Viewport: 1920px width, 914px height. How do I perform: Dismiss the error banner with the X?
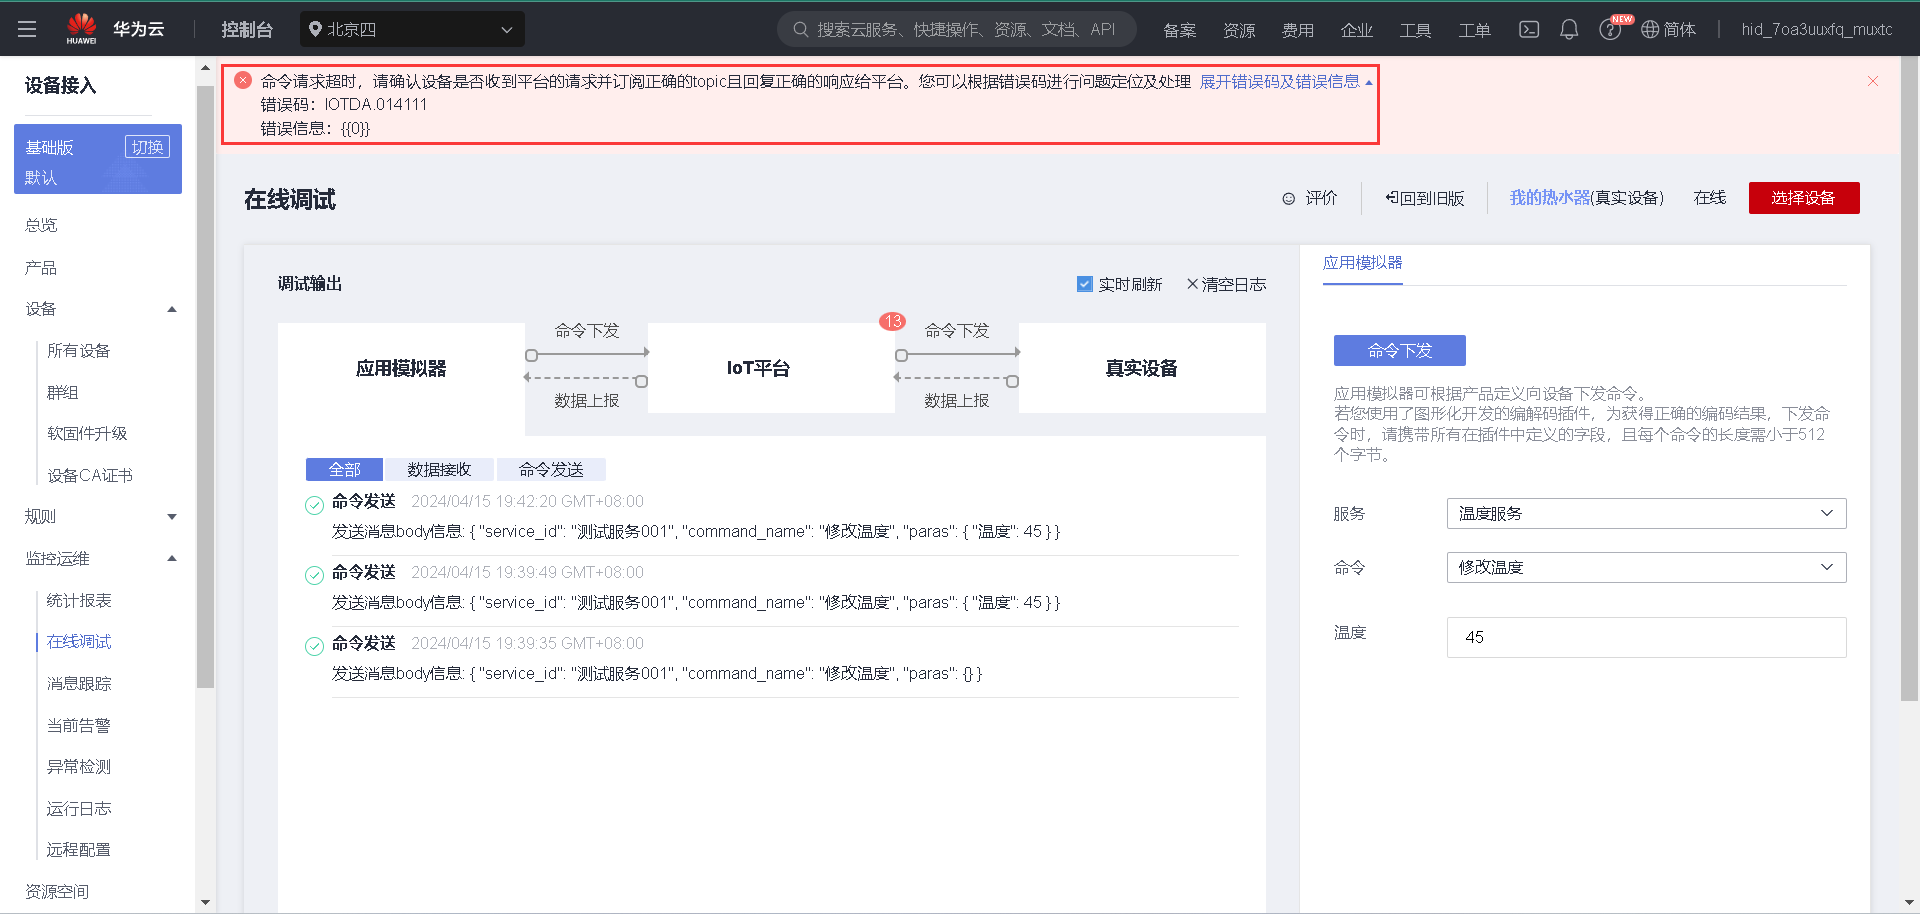click(x=1873, y=81)
